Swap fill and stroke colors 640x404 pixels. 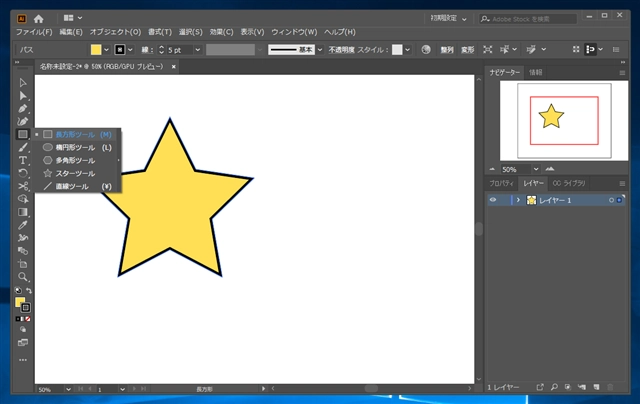click(29, 291)
